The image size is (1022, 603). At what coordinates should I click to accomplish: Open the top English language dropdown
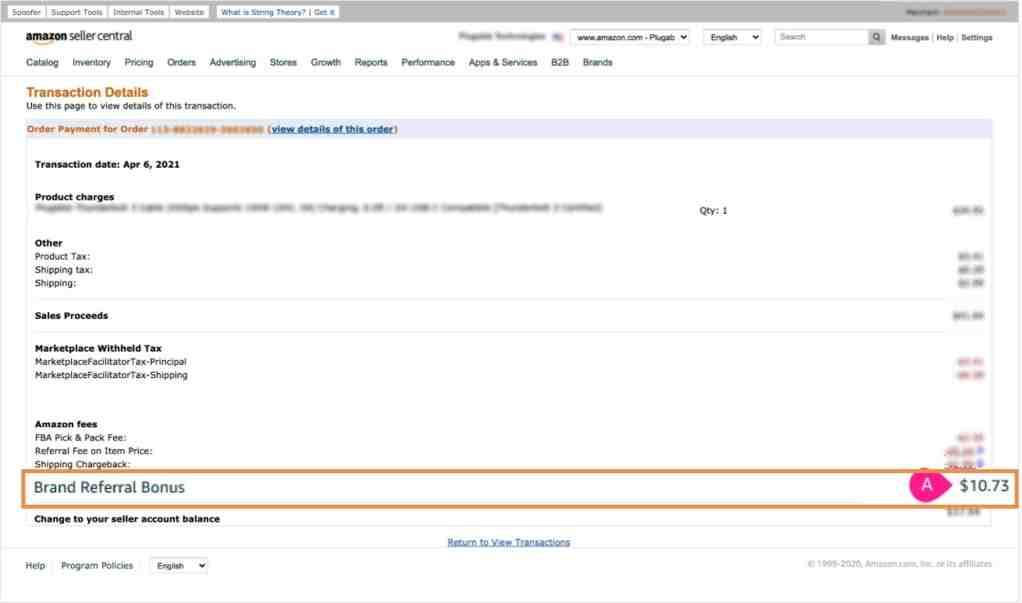pyautogui.click(x=733, y=37)
